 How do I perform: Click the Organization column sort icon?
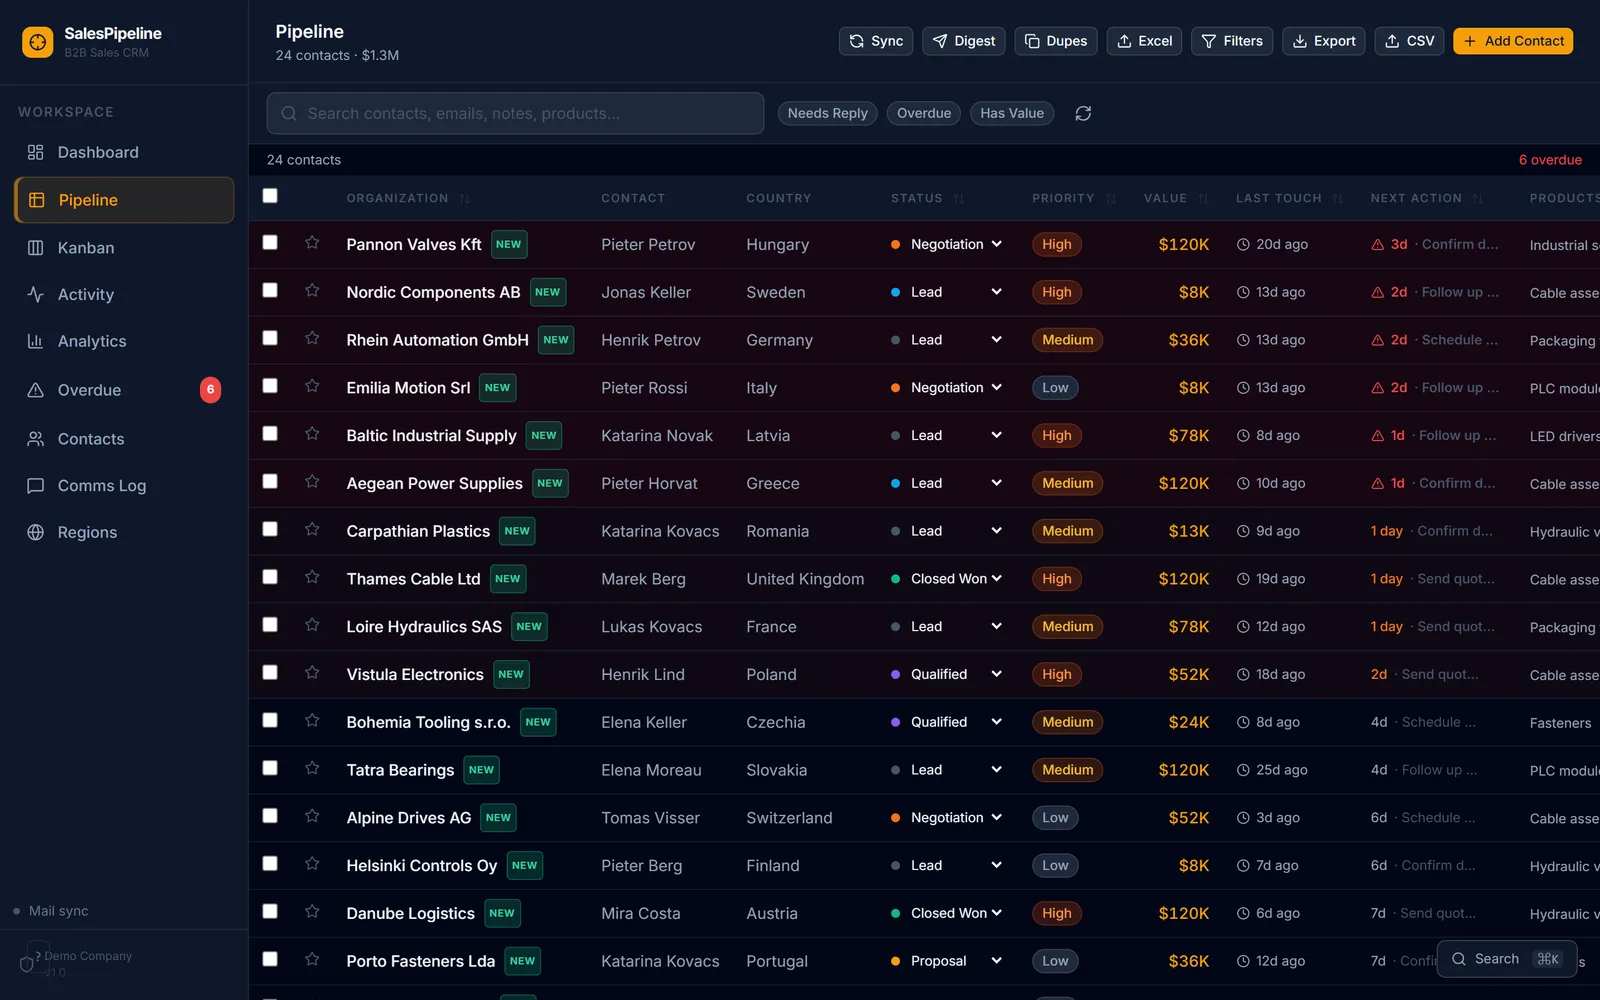click(x=465, y=199)
